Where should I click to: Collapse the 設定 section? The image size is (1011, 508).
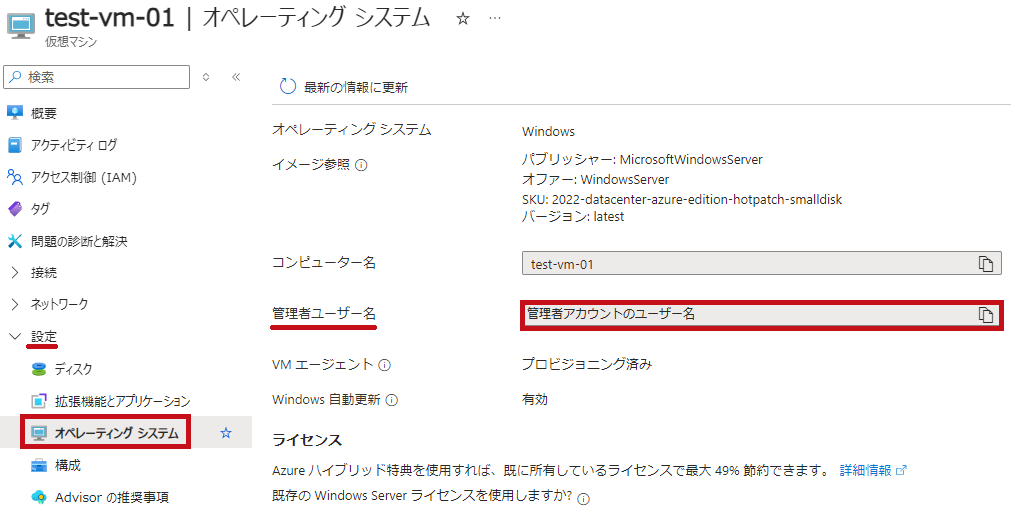tap(15, 337)
